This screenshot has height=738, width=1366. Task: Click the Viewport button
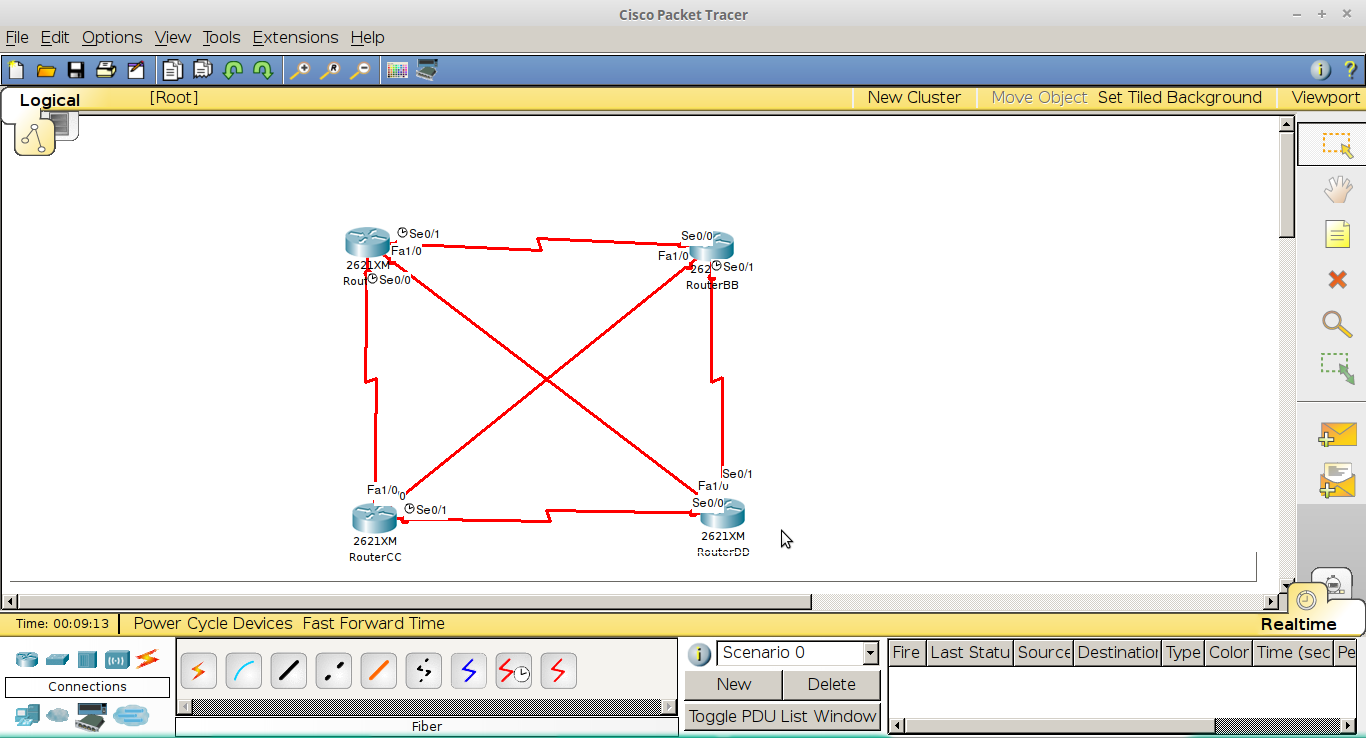pyautogui.click(x=1325, y=97)
